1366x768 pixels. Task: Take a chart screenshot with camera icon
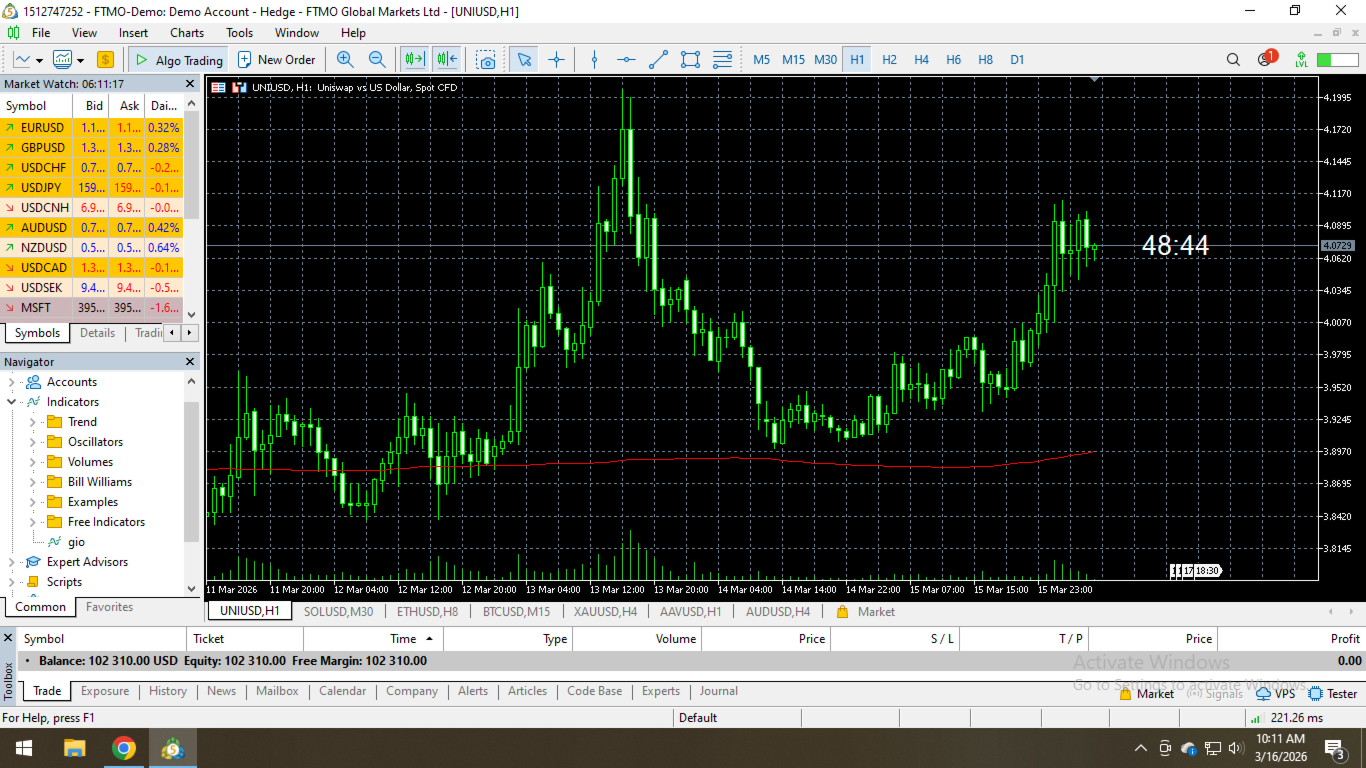pos(486,60)
